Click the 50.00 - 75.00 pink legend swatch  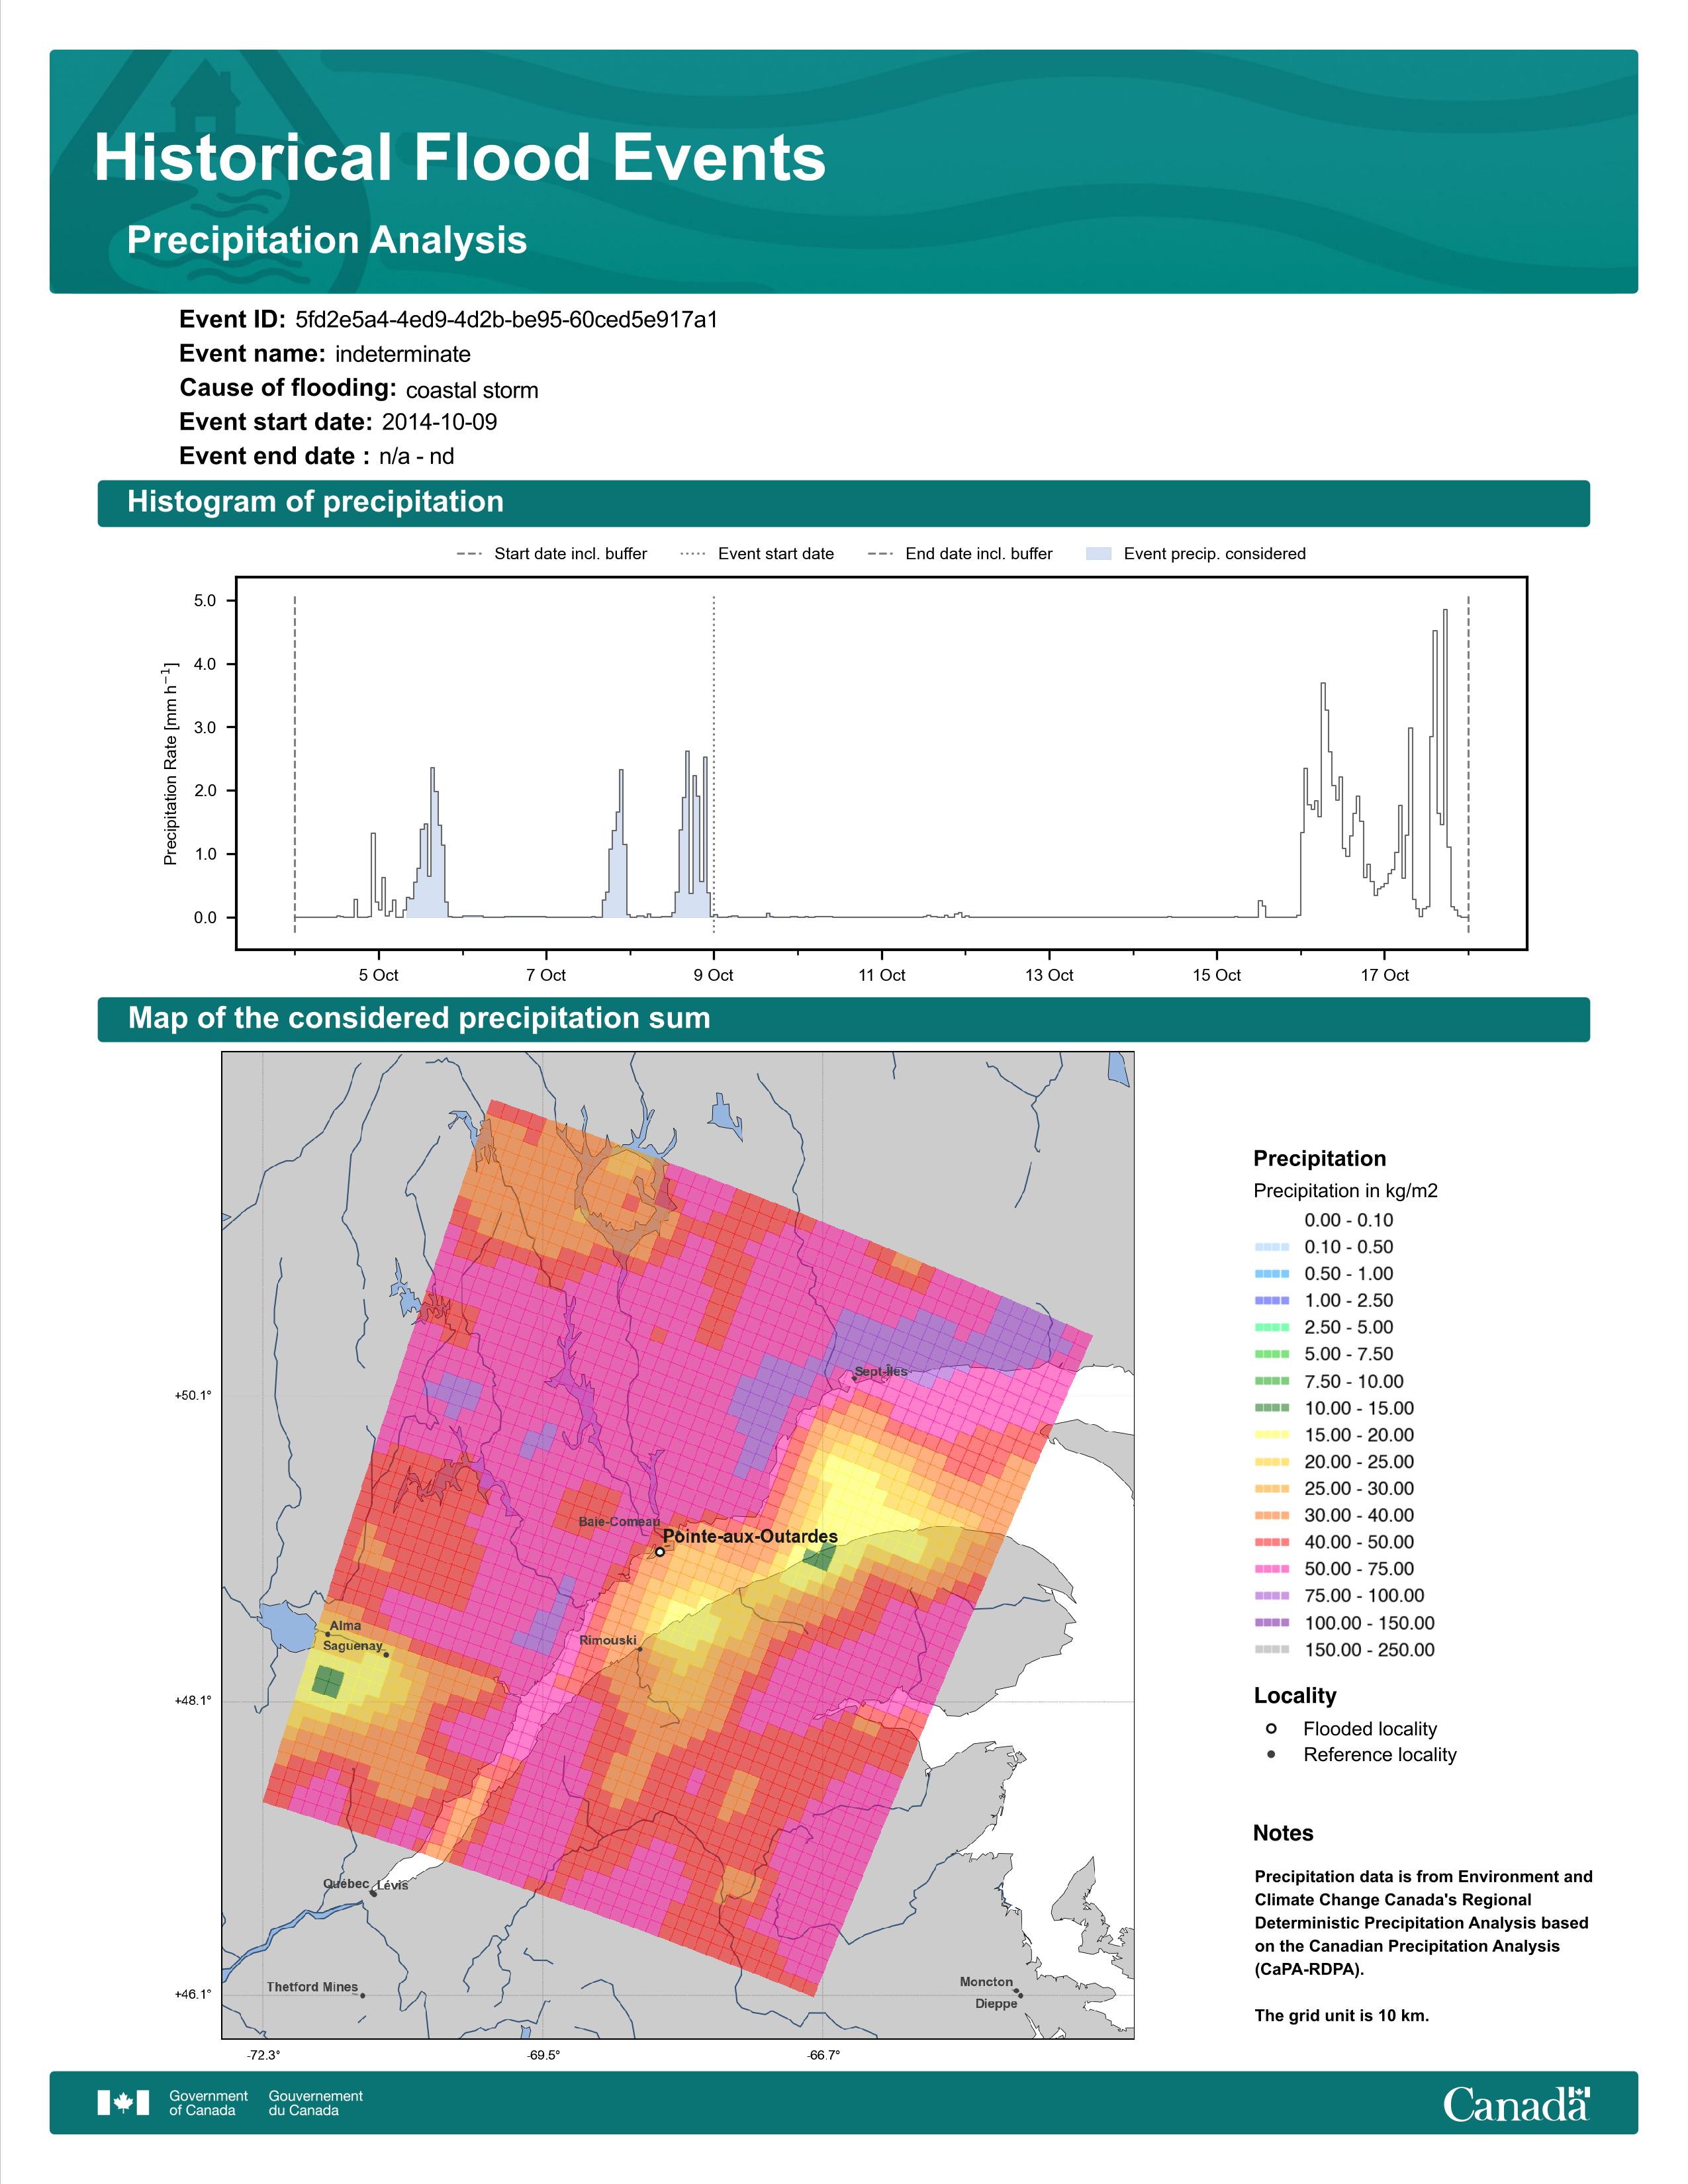tap(1271, 1569)
